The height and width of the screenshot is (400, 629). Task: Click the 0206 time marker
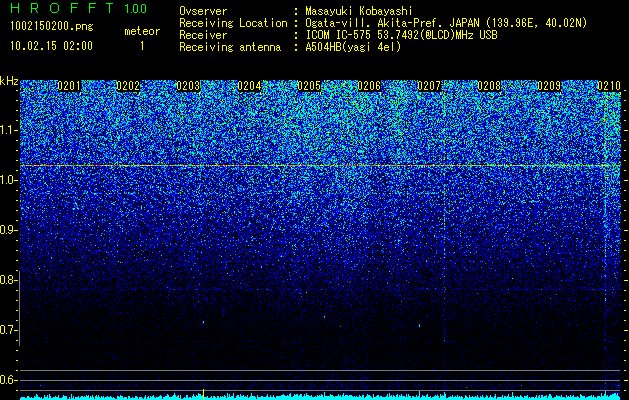click(x=369, y=86)
